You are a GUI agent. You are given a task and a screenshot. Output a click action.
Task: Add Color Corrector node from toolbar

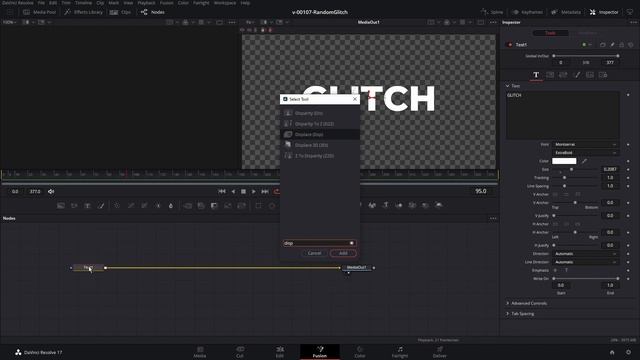[117, 206]
